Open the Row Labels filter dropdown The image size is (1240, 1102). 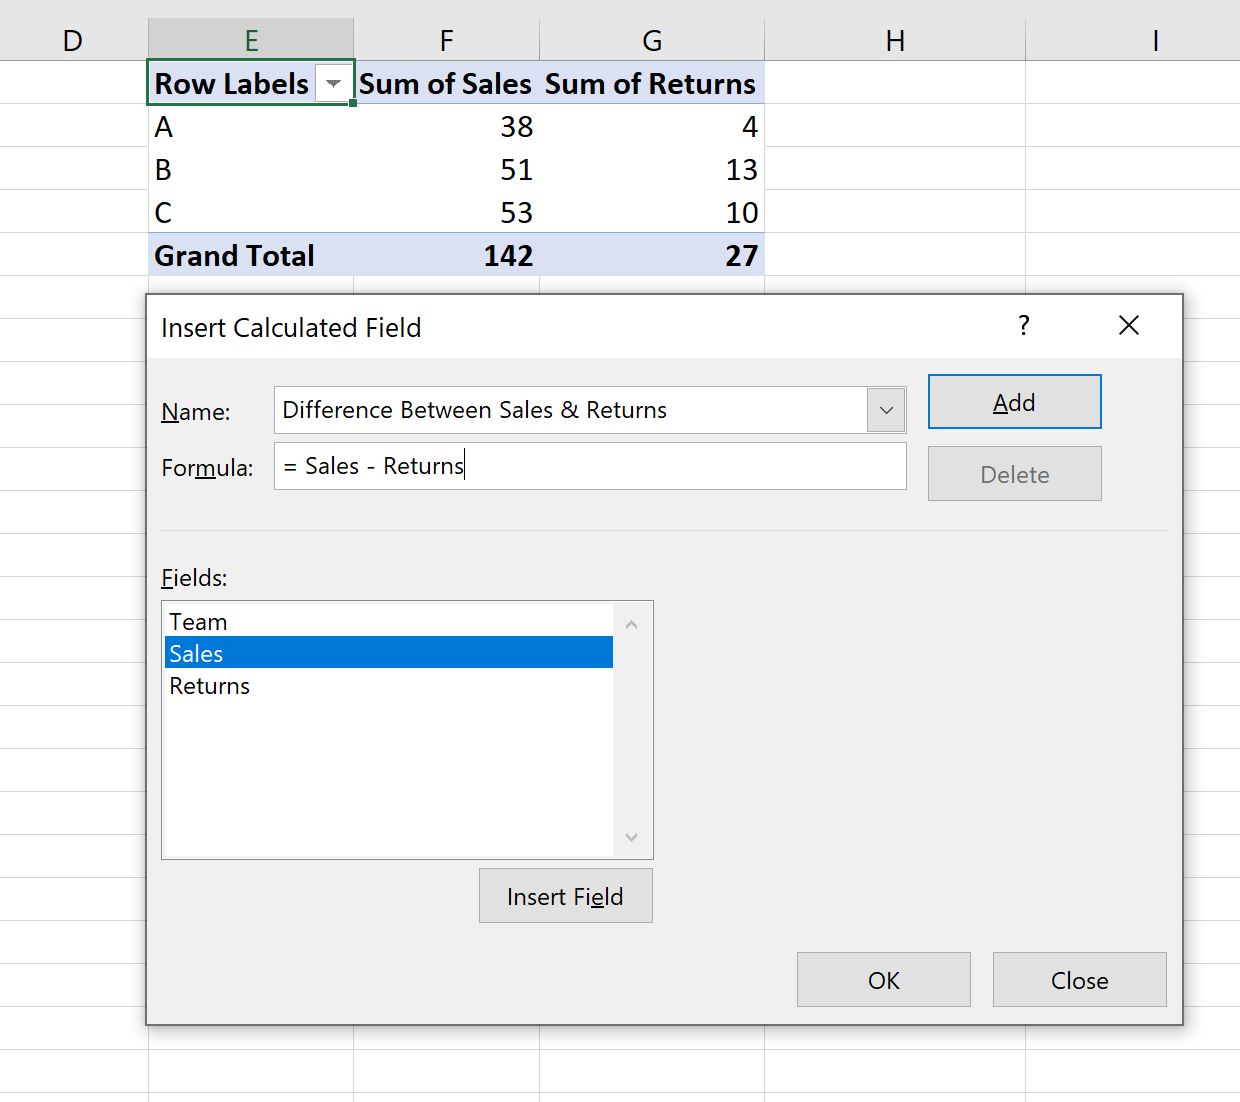point(334,83)
